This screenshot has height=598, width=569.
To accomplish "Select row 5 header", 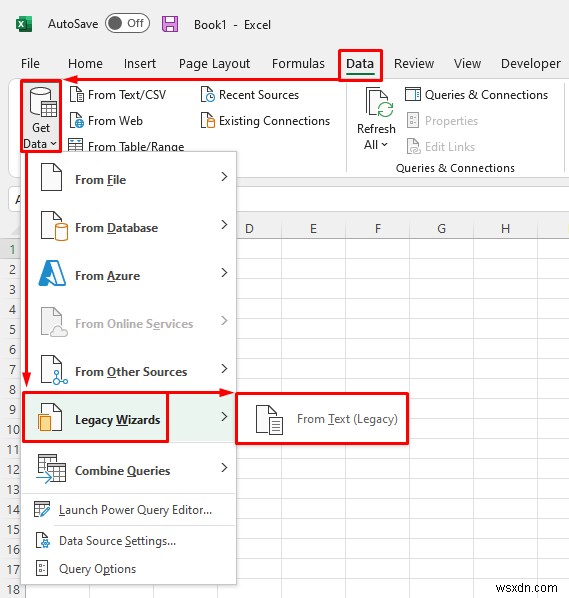I will click(12, 329).
